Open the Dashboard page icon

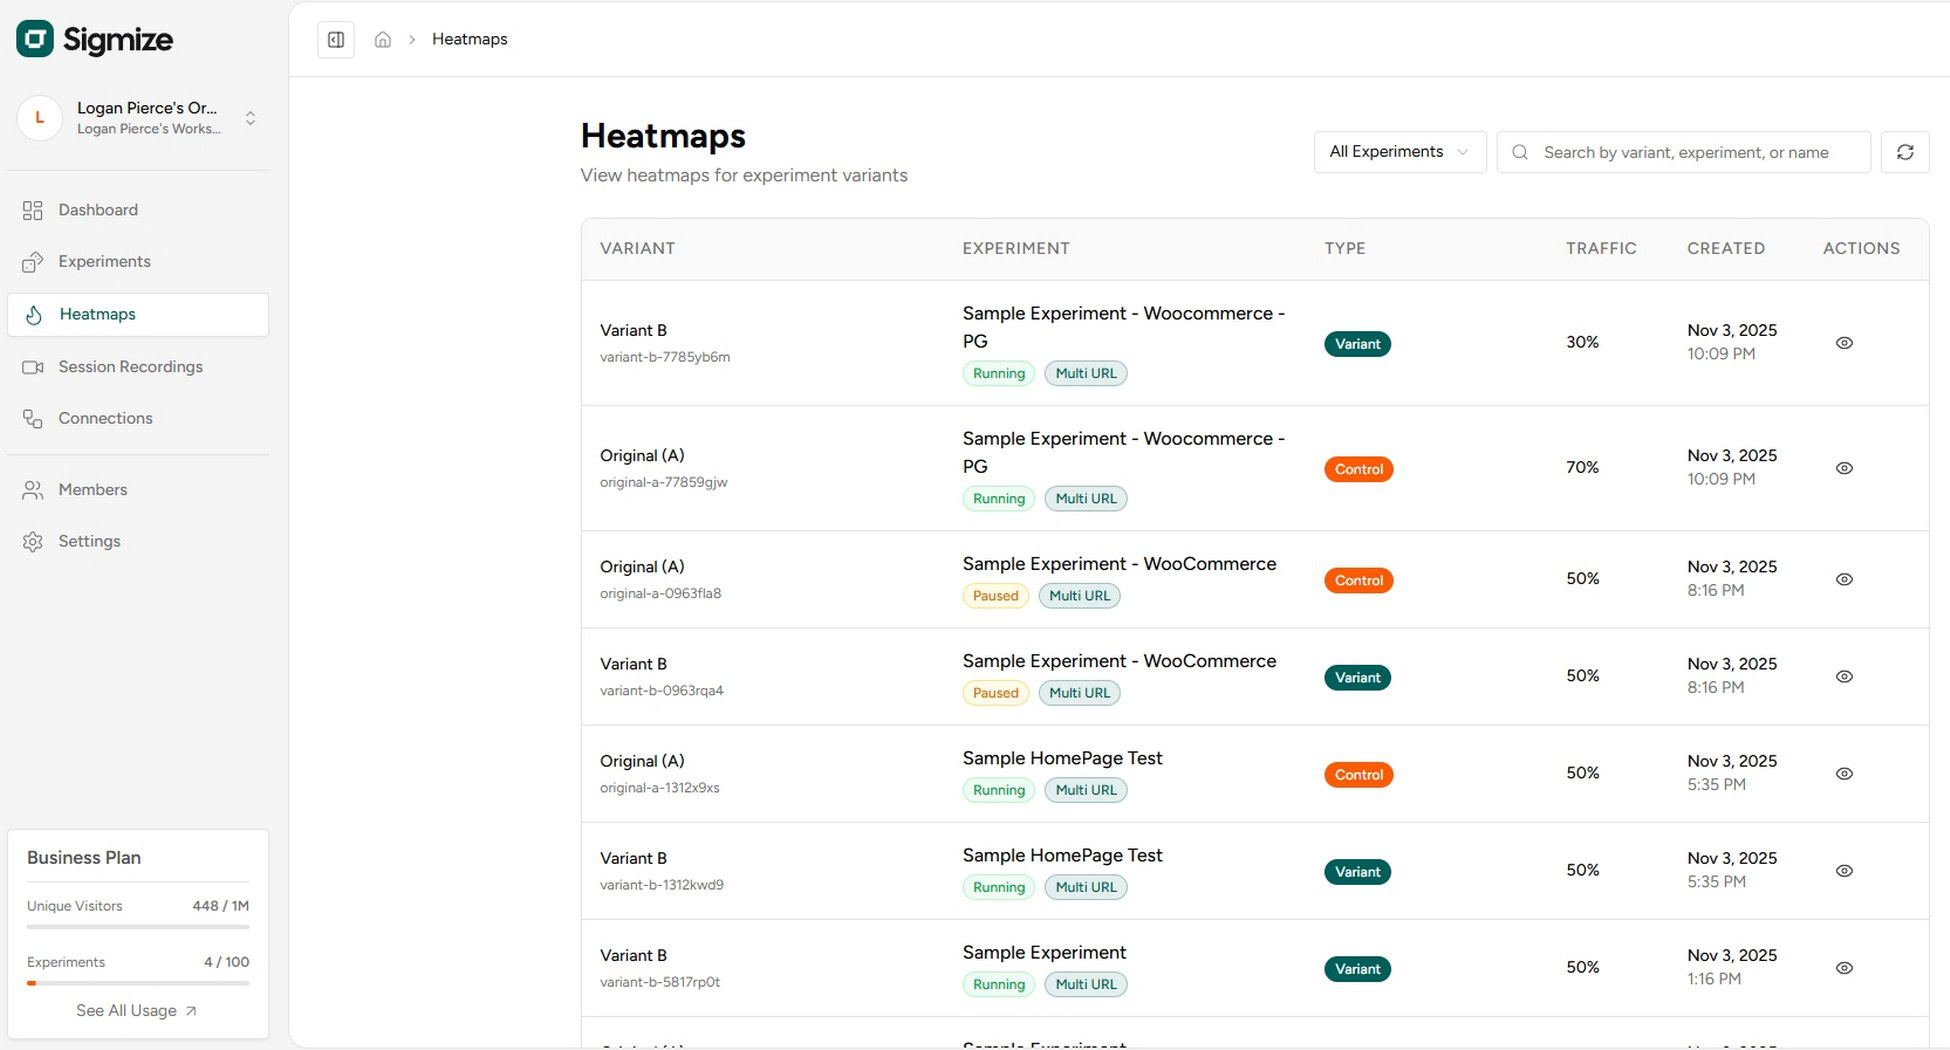tap(32, 210)
